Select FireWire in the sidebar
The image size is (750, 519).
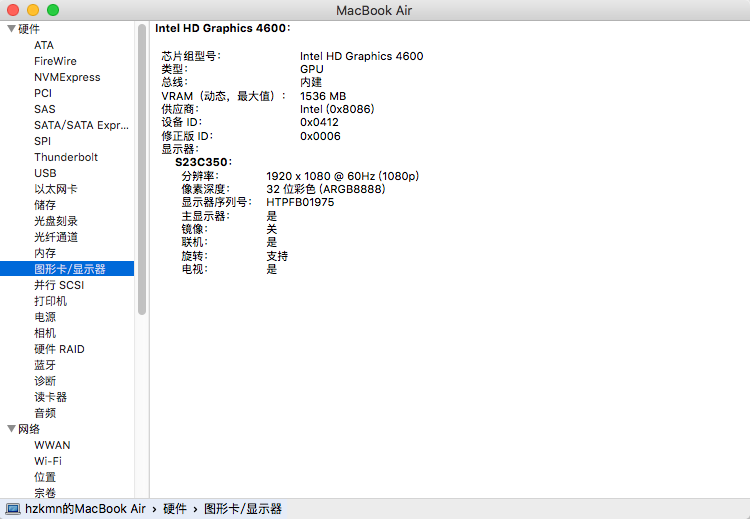tap(55, 61)
